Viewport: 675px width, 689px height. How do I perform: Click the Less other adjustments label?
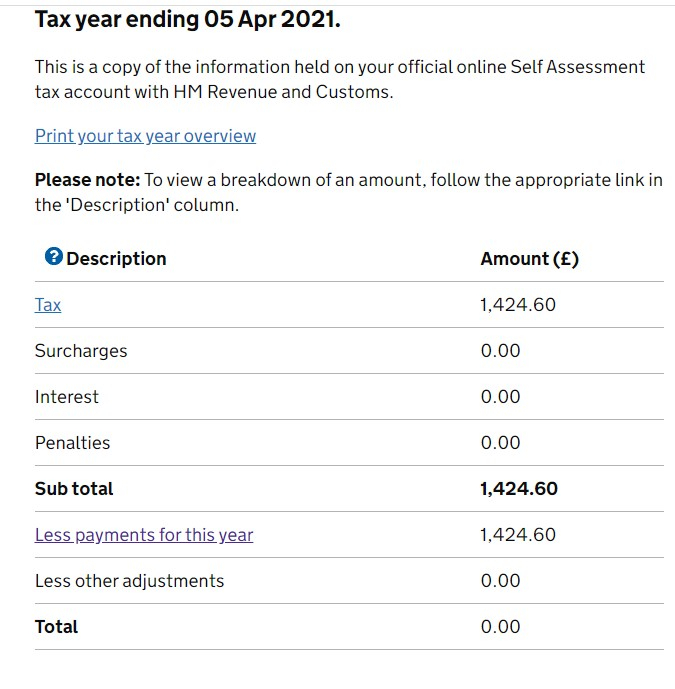point(129,581)
